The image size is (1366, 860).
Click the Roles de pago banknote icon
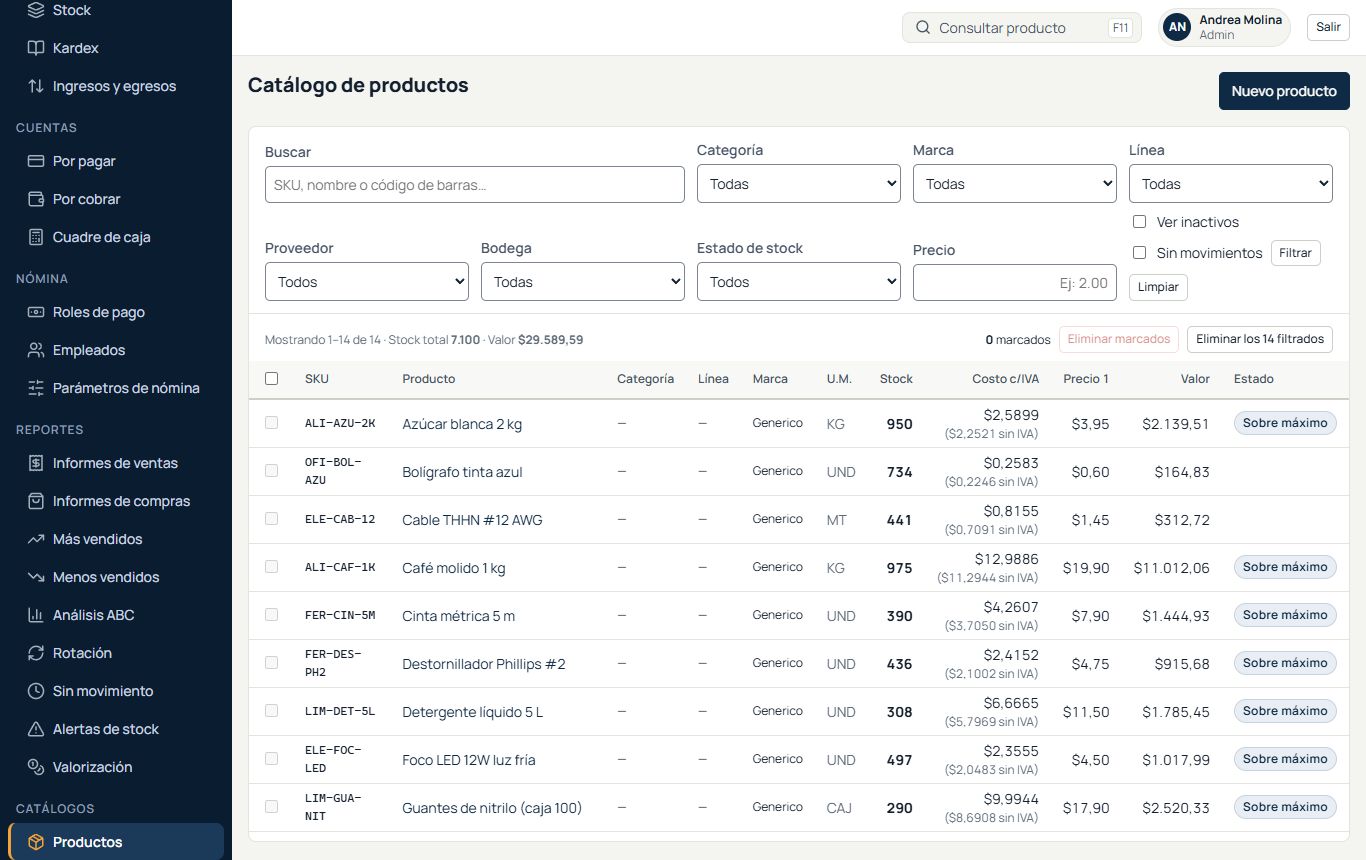[36, 312]
